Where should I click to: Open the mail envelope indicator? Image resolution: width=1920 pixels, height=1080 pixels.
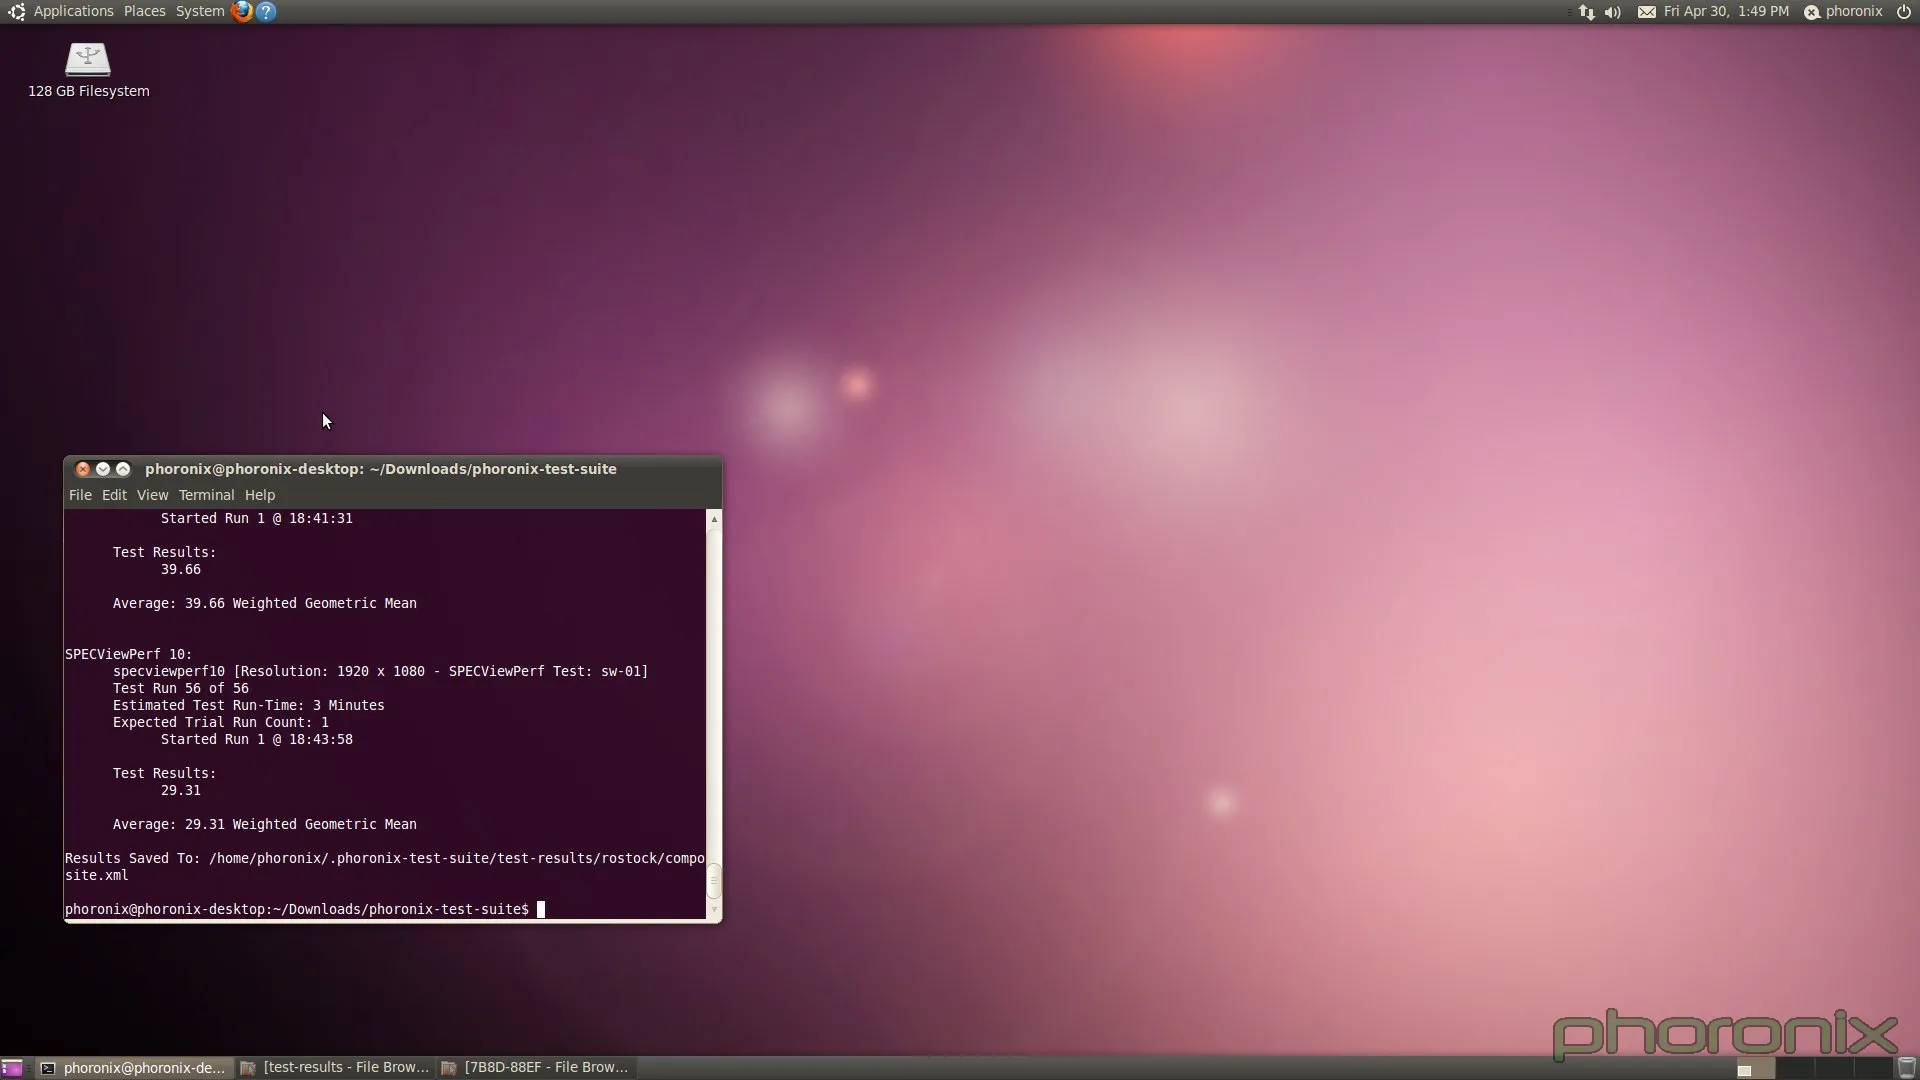click(x=1646, y=12)
